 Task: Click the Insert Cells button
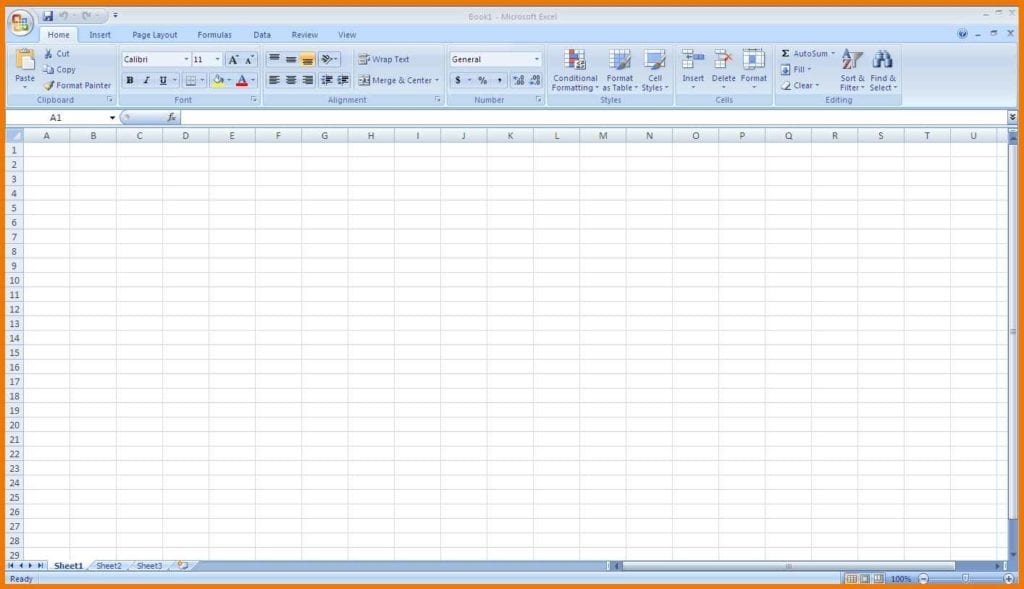692,70
